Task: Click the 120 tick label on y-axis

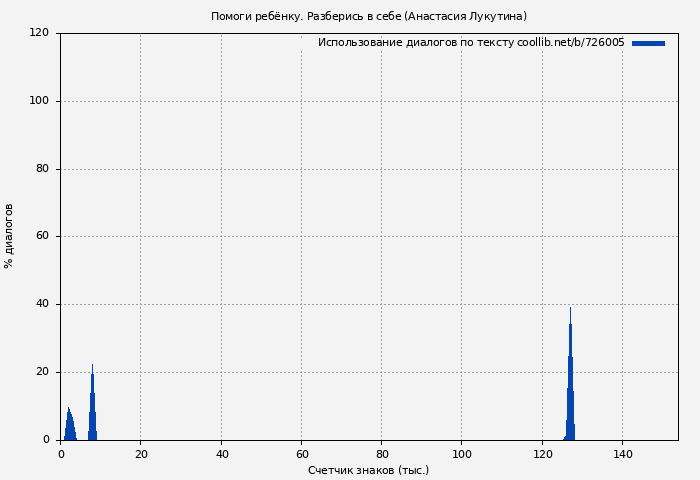Action: coord(39,33)
